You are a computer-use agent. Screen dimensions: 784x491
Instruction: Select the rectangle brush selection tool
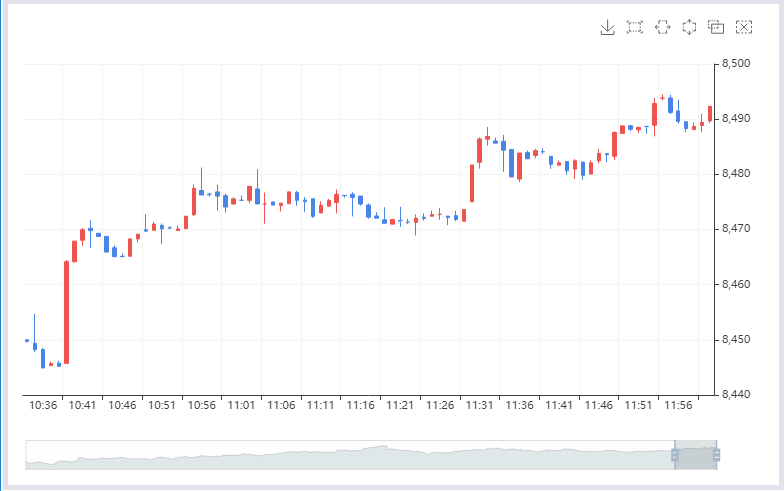[x=635, y=27]
